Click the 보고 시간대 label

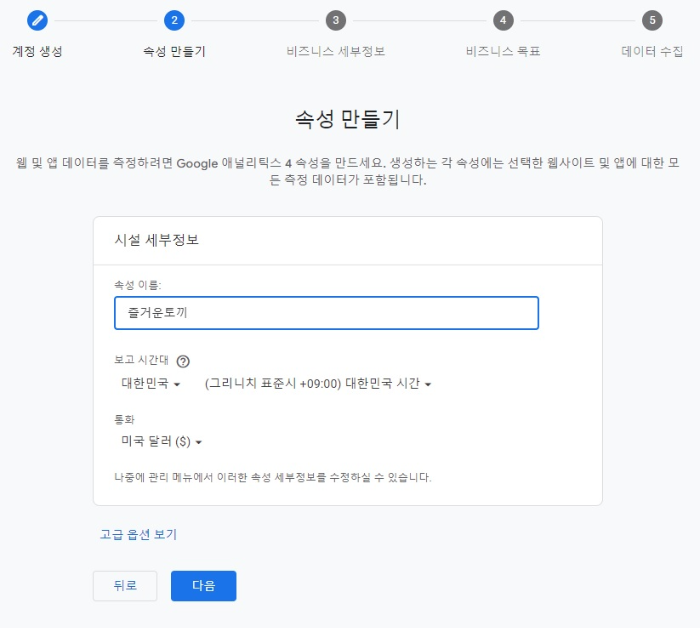pyautogui.click(x=141, y=360)
